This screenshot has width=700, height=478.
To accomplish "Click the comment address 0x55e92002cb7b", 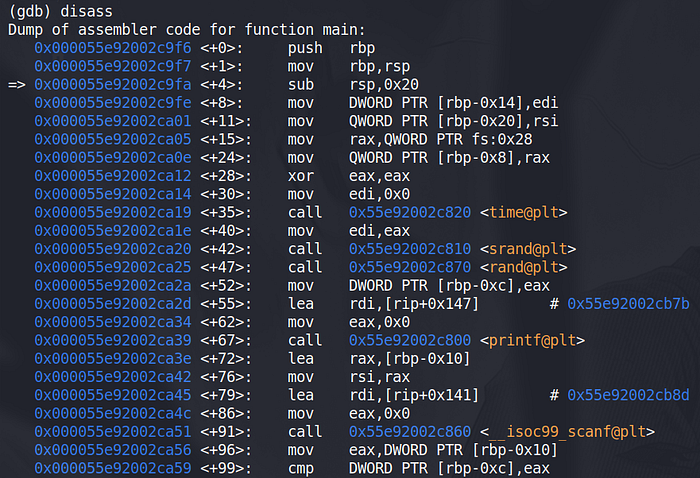I will [x=628, y=304].
